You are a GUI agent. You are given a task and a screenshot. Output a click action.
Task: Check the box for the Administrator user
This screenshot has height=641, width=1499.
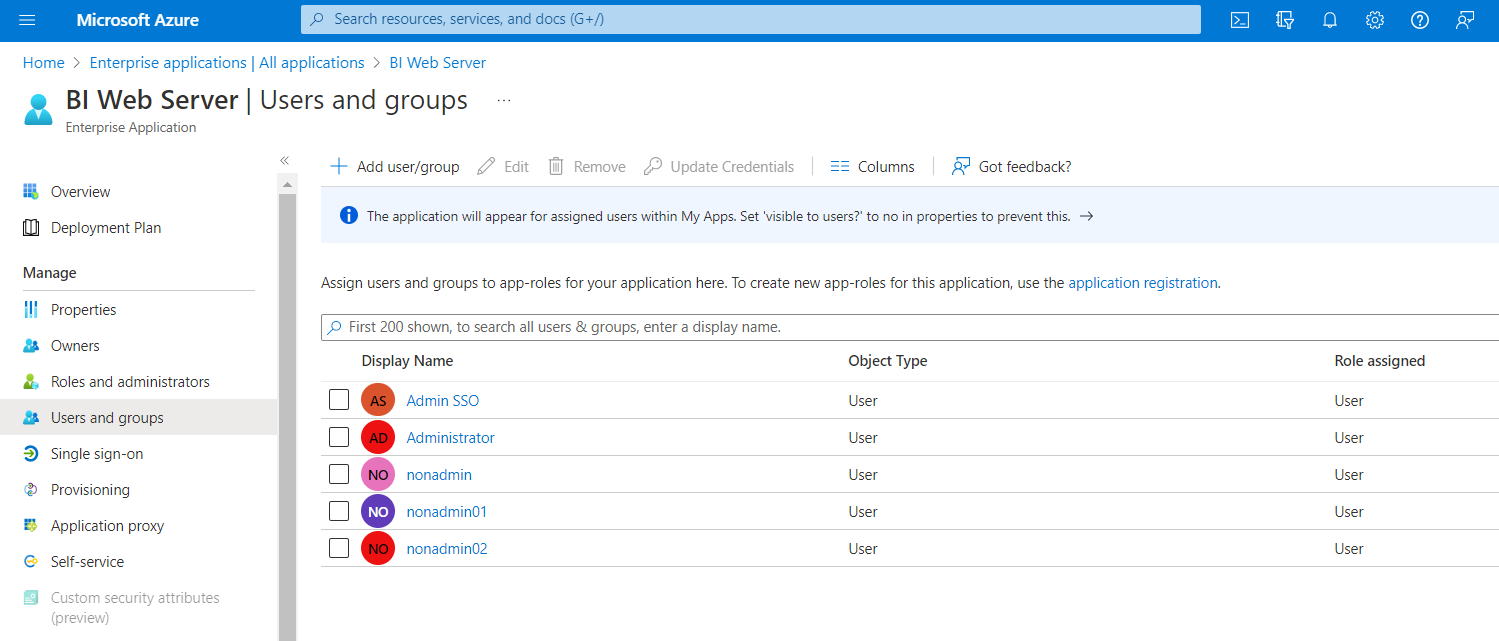(x=339, y=437)
